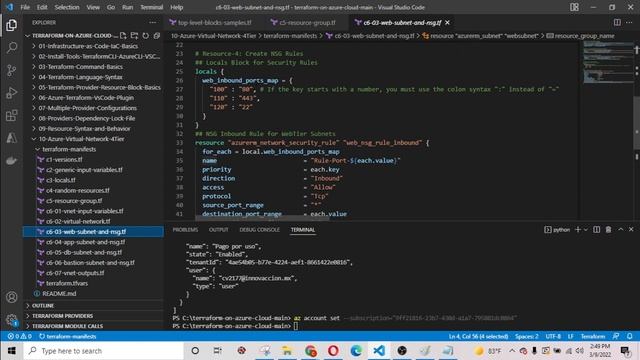This screenshot has height=360, width=640.
Task: Open Source Control view
Action: click(11, 70)
